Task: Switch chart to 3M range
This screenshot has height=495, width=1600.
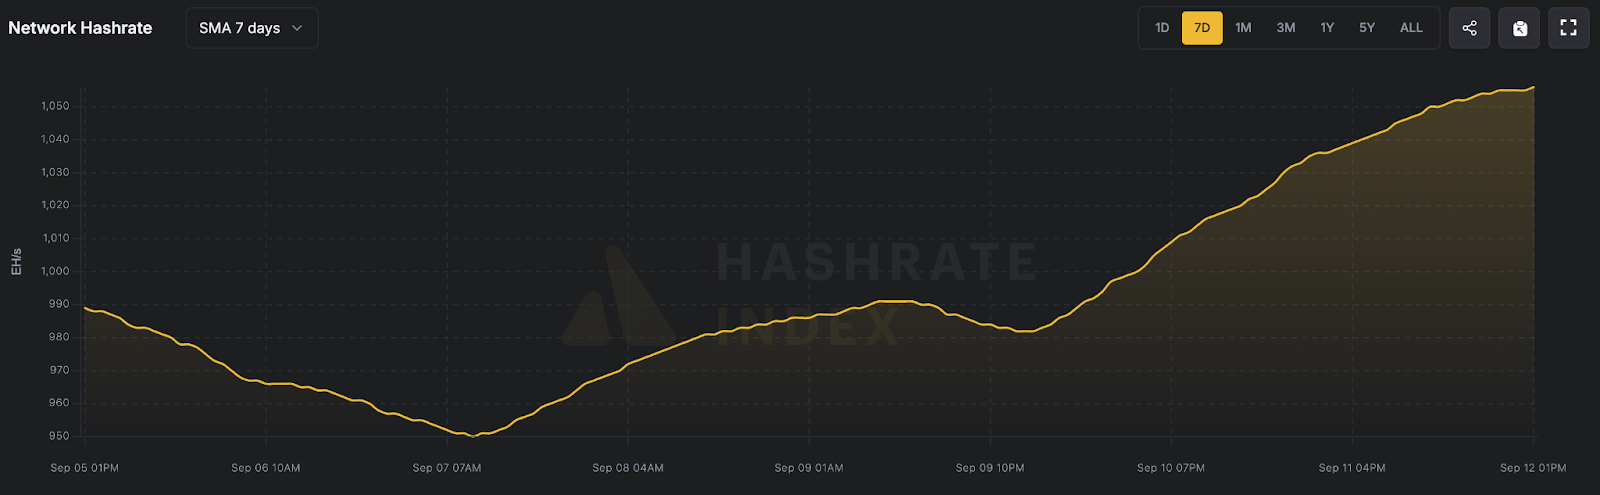Action: click(1285, 28)
